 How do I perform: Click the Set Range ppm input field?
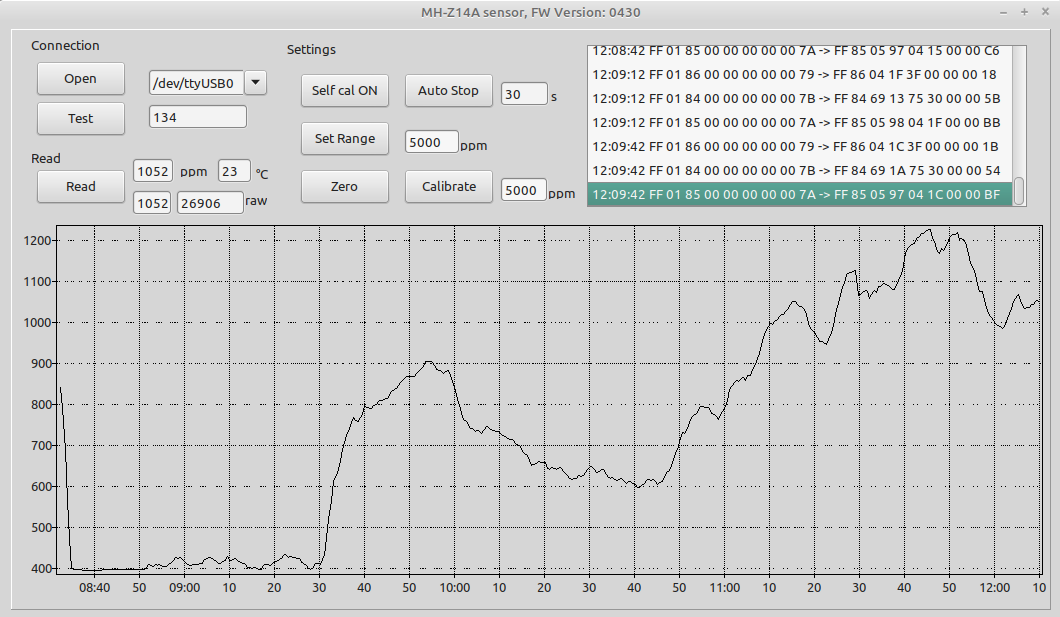pos(431,142)
